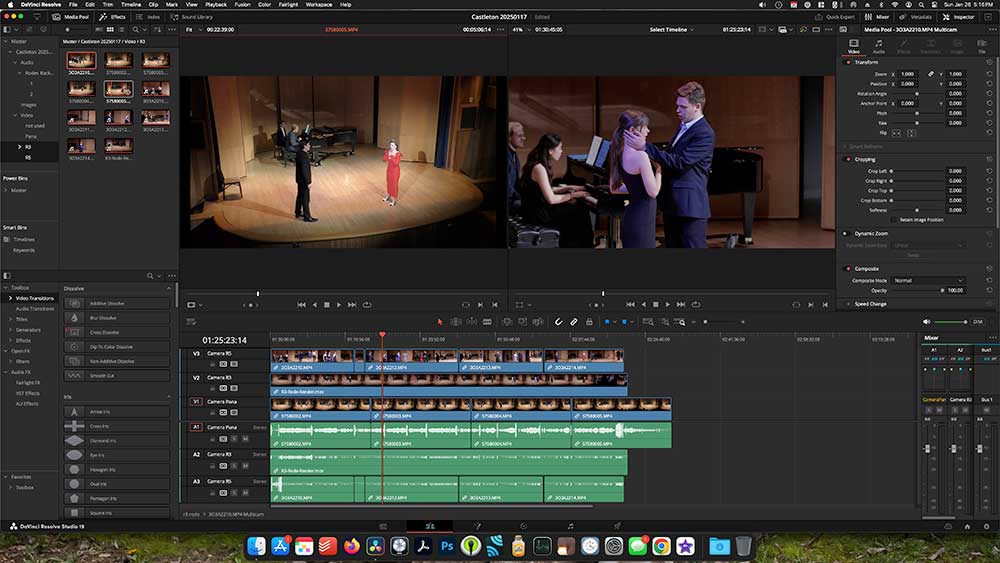1000x563 pixels.
Task: Select the Blade Edit Mode tool
Action: (x=487, y=322)
